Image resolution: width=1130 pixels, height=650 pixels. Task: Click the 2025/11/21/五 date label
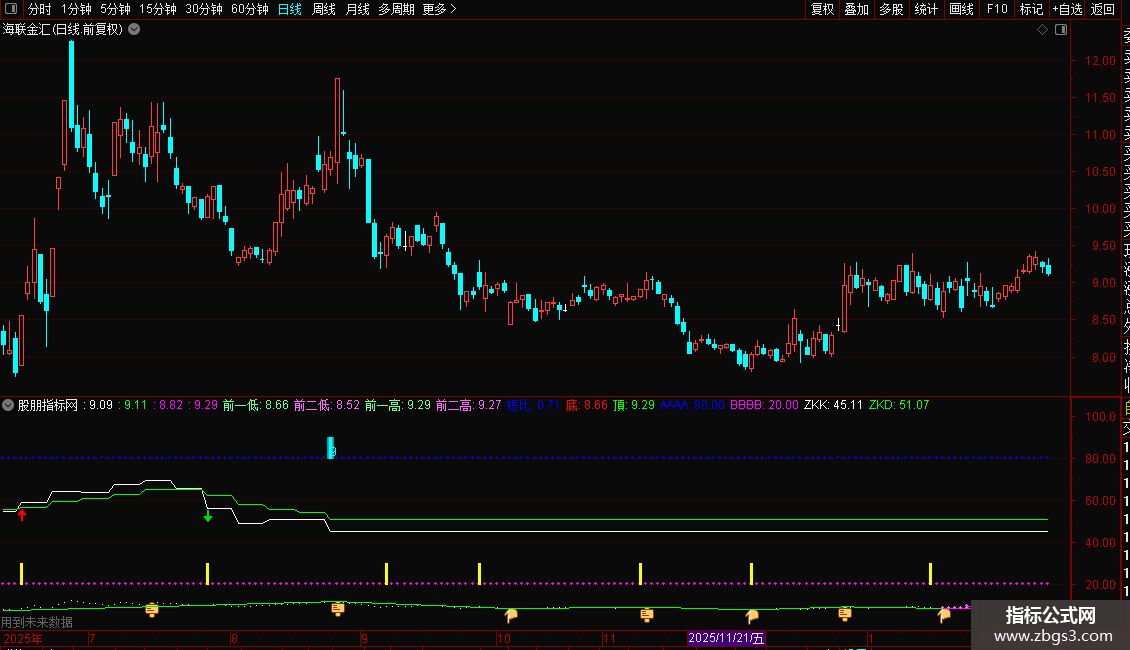(x=726, y=638)
